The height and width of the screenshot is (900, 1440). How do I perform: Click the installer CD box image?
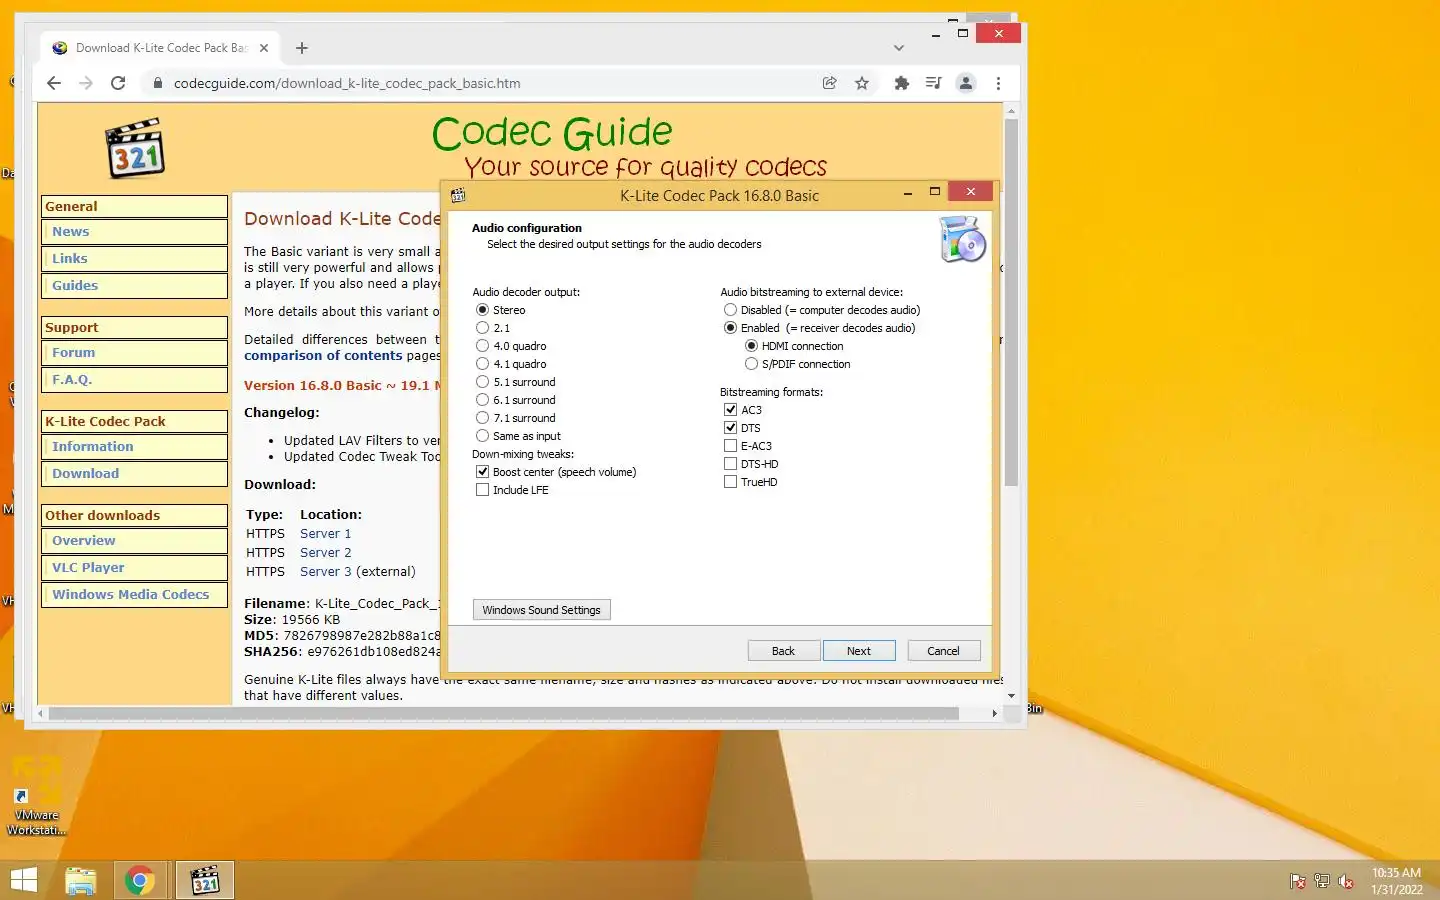click(962, 239)
